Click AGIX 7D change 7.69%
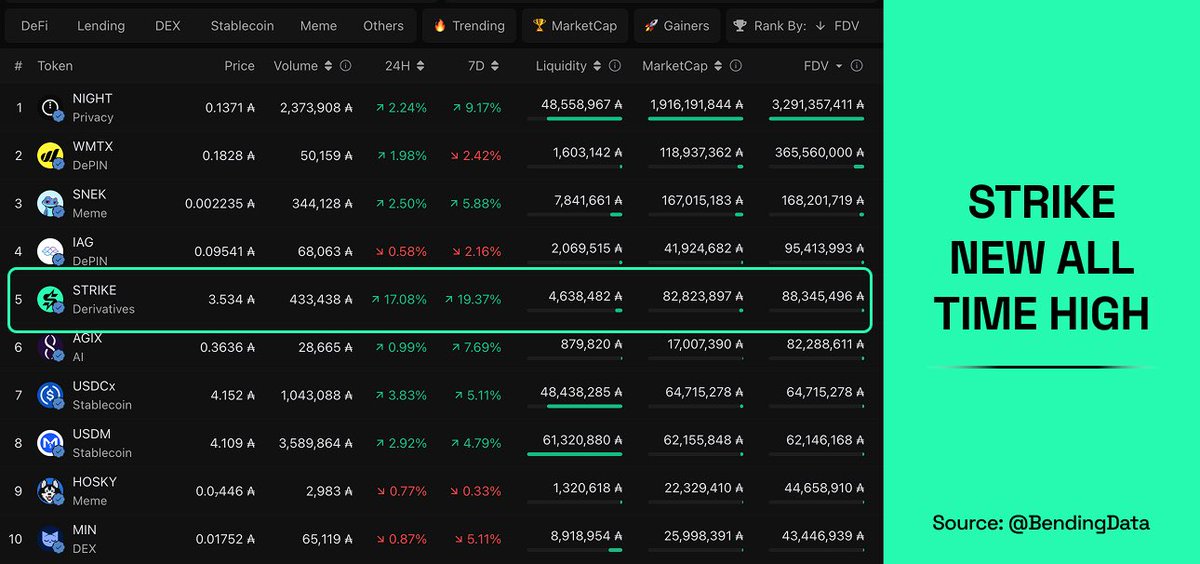 (479, 347)
